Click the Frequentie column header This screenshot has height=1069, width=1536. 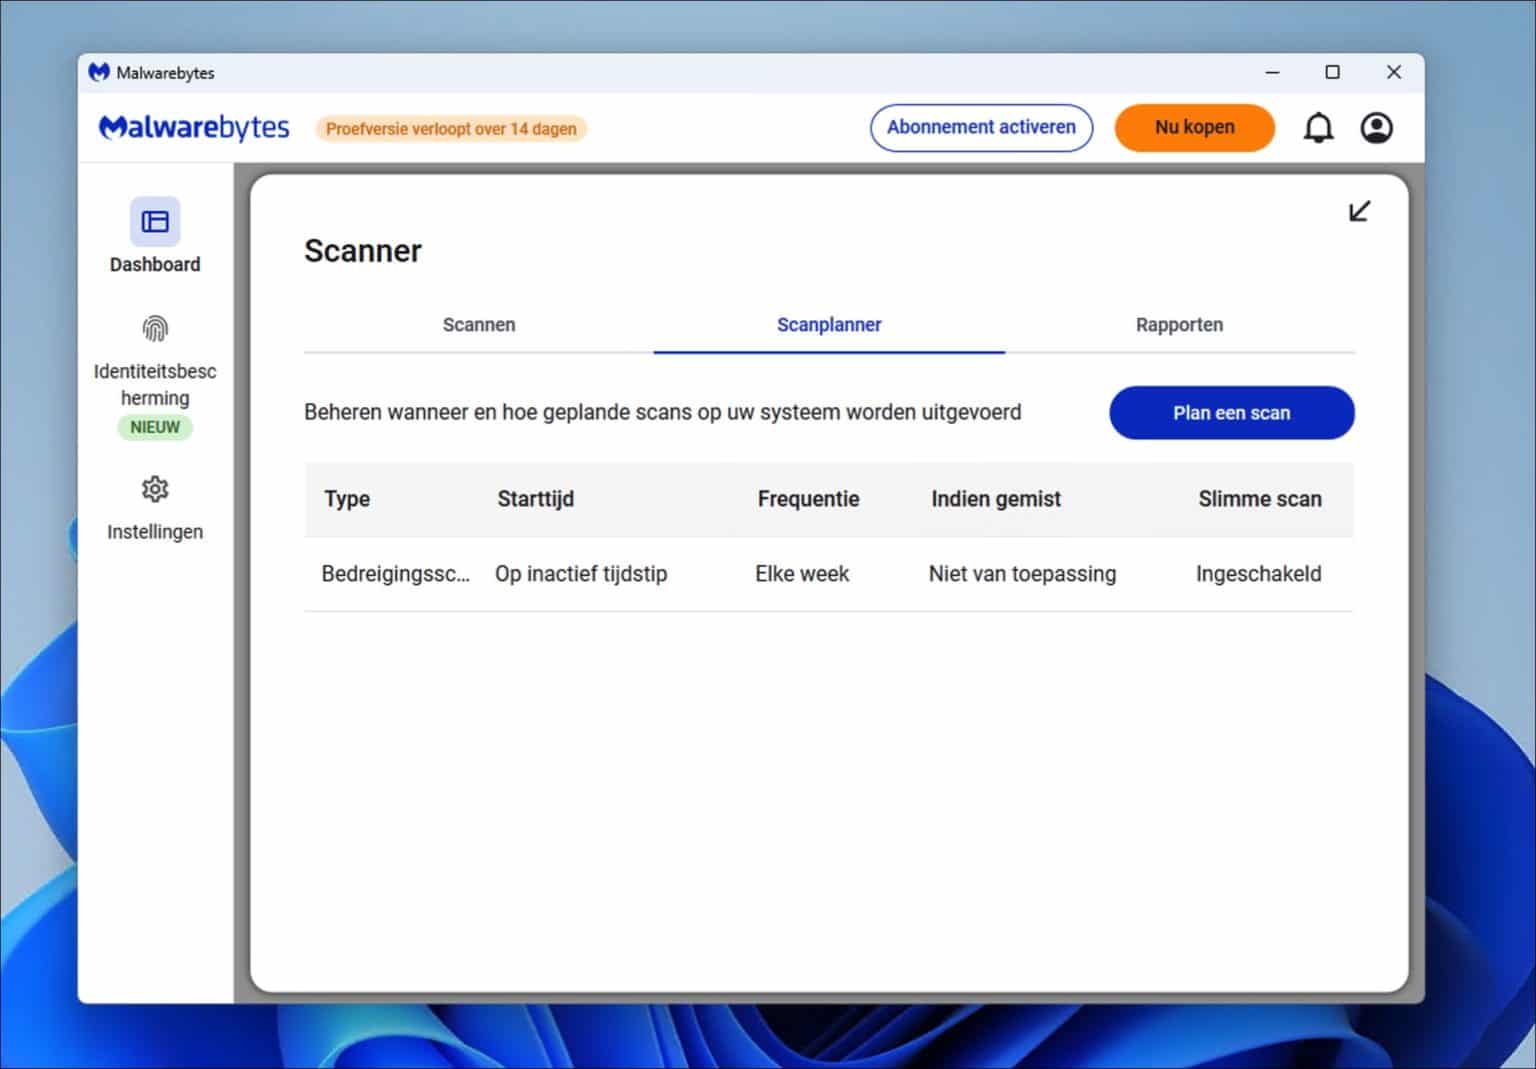tap(808, 499)
